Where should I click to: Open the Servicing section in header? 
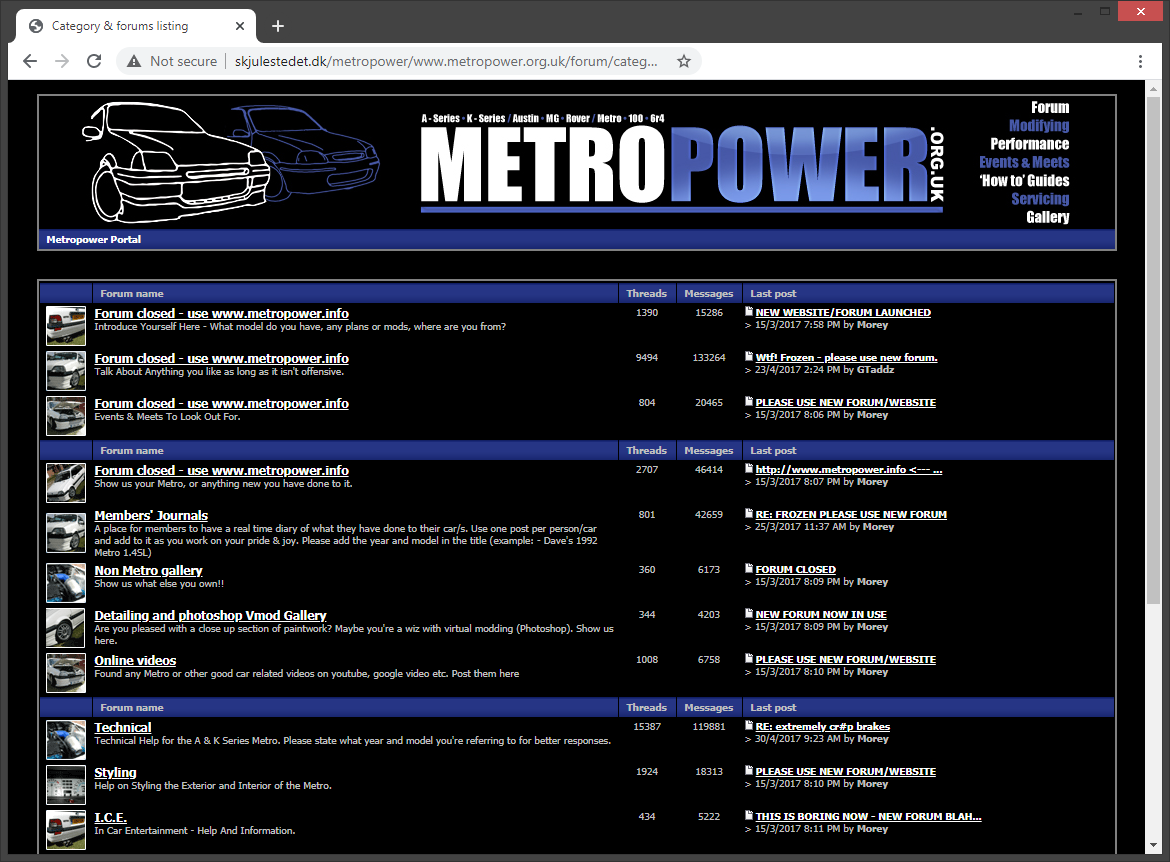1040,199
